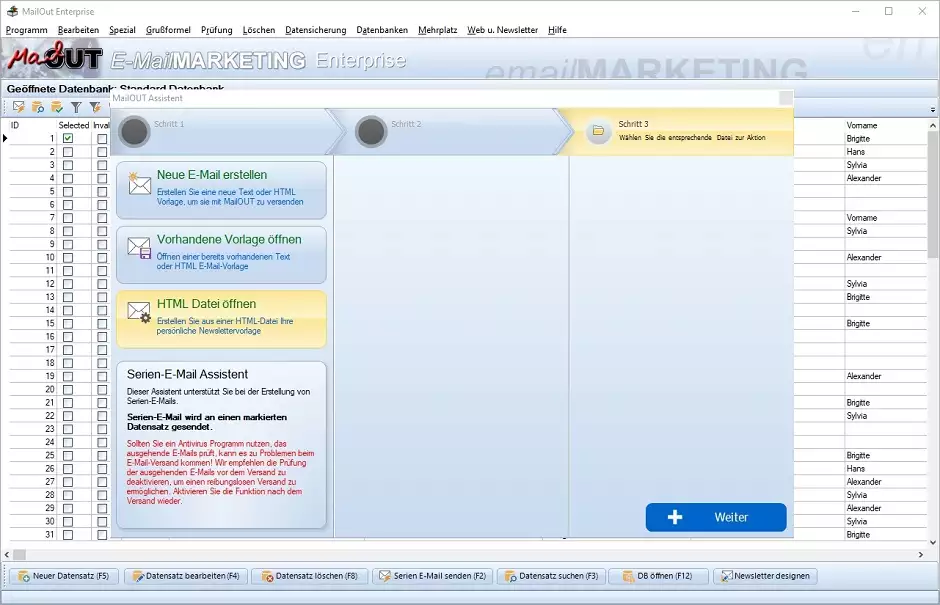Viewport: 940px width, 605px height.
Task: Click the compose mail toolbar icon
Action: coord(19,107)
